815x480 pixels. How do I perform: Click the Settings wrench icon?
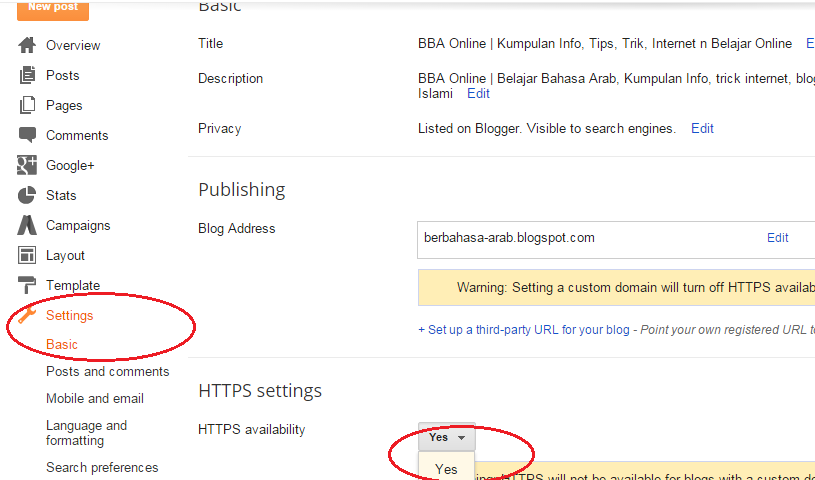coord(27,315)
